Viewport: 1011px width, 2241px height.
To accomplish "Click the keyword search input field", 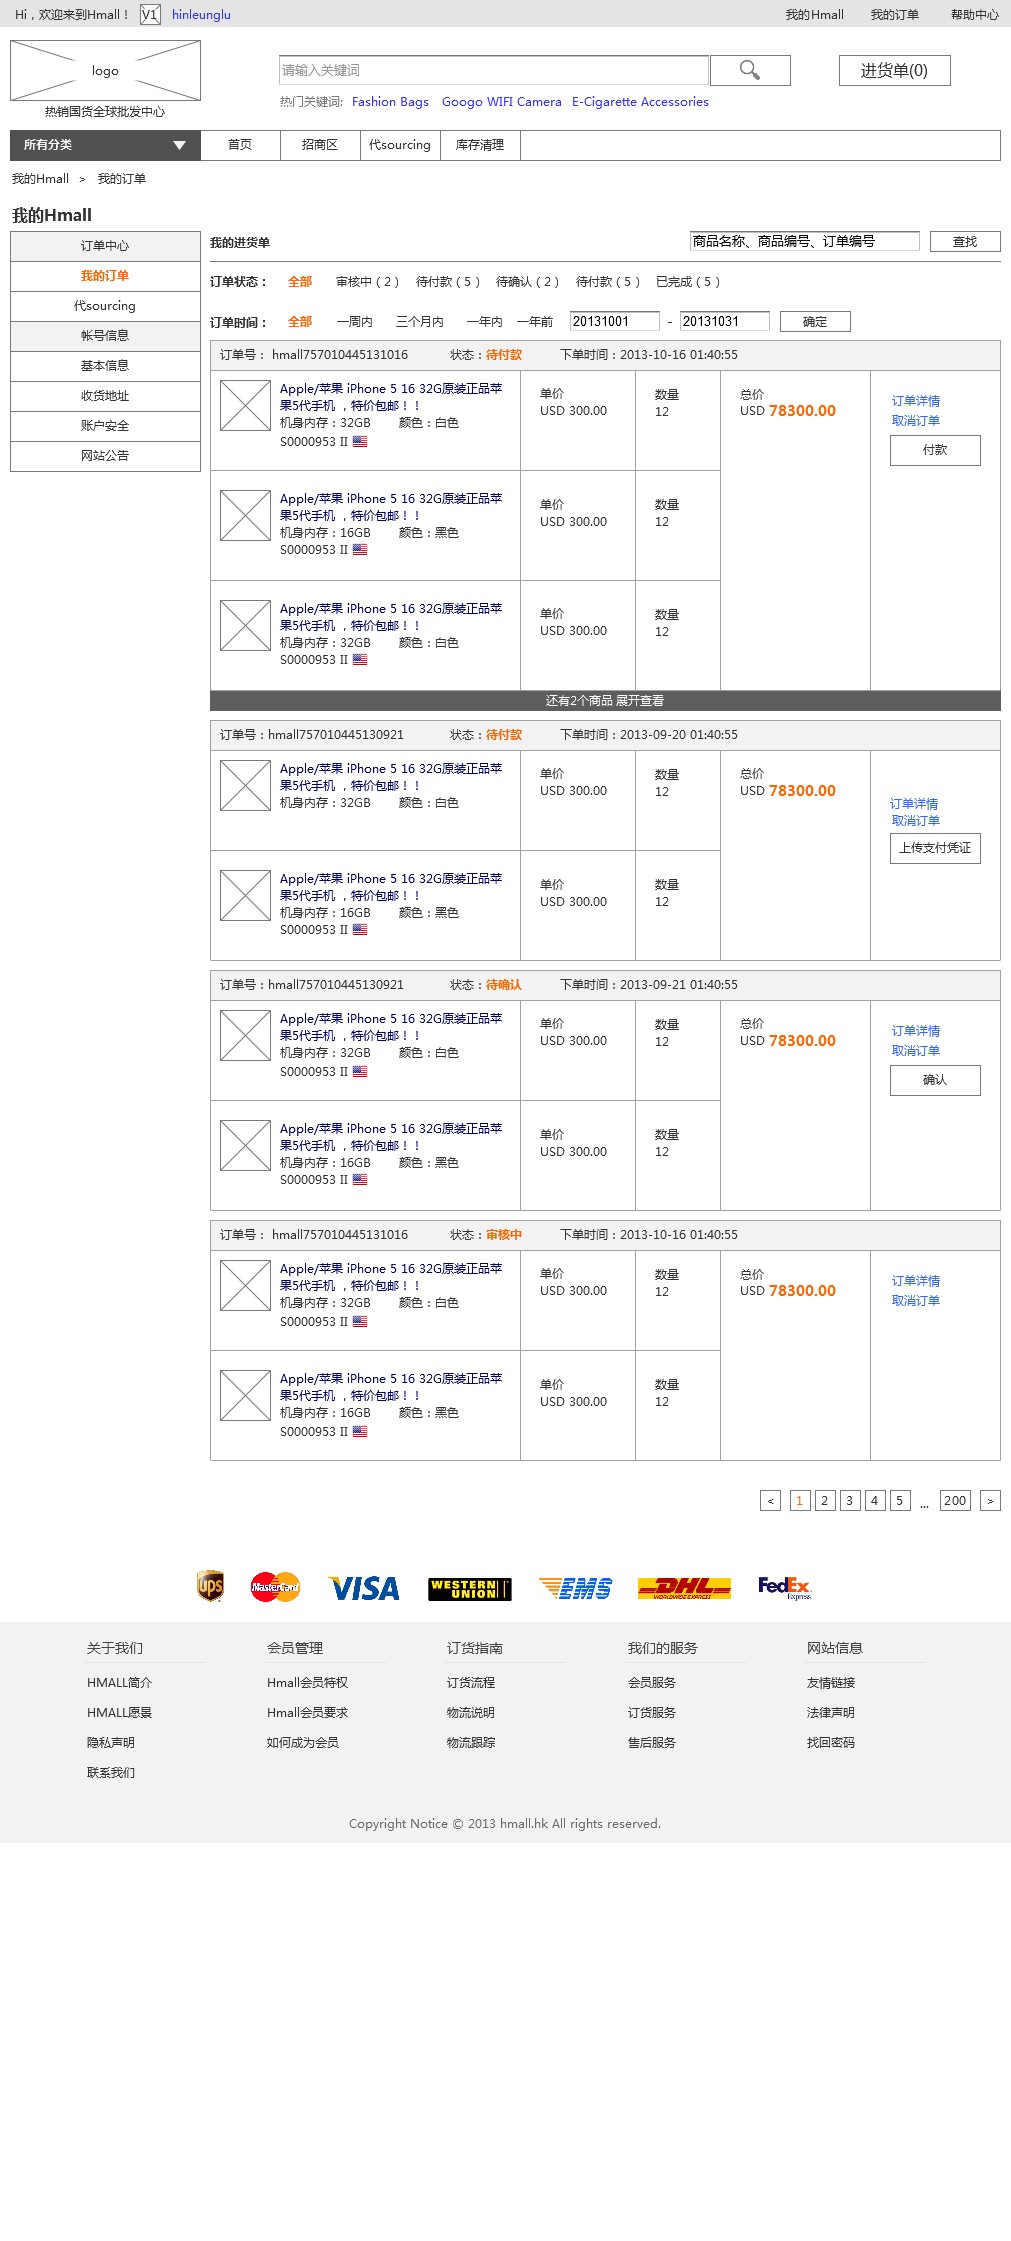I will [494, 70].
